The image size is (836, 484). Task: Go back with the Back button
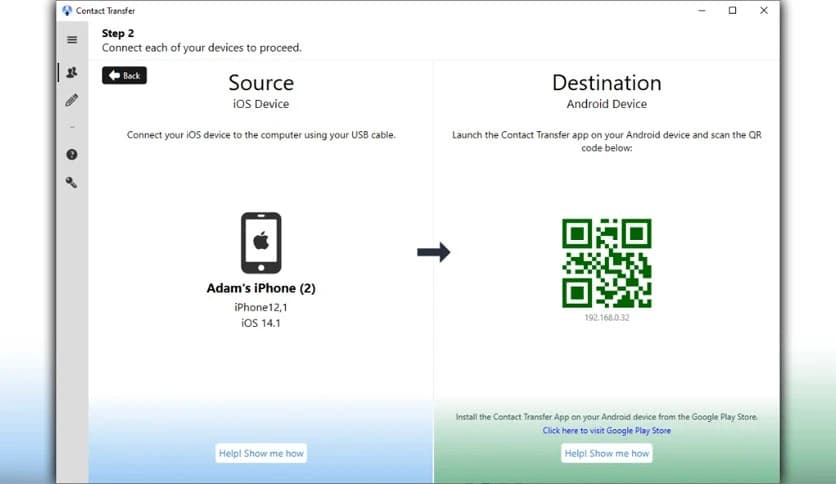[x=124, y=75]
